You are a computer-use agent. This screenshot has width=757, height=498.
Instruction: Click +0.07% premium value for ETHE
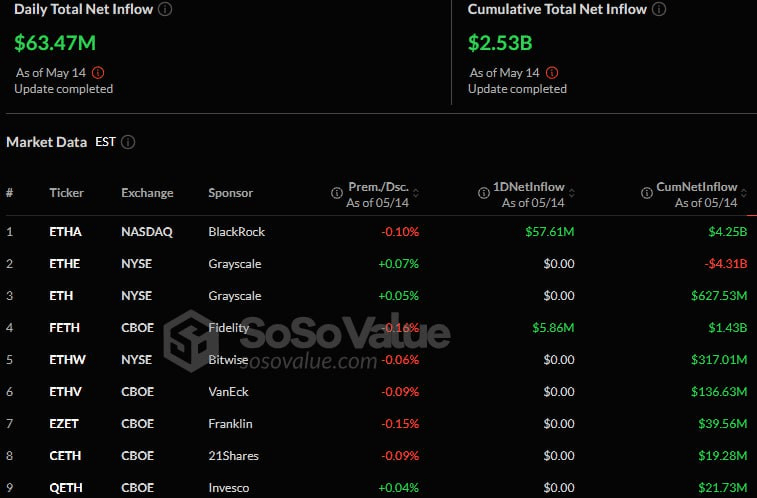click(399, 264)
